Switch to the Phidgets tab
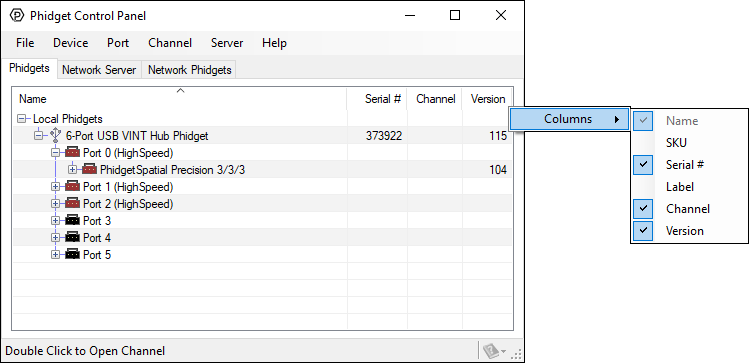Viewport: 749px width, 363px height. point(30,68)
